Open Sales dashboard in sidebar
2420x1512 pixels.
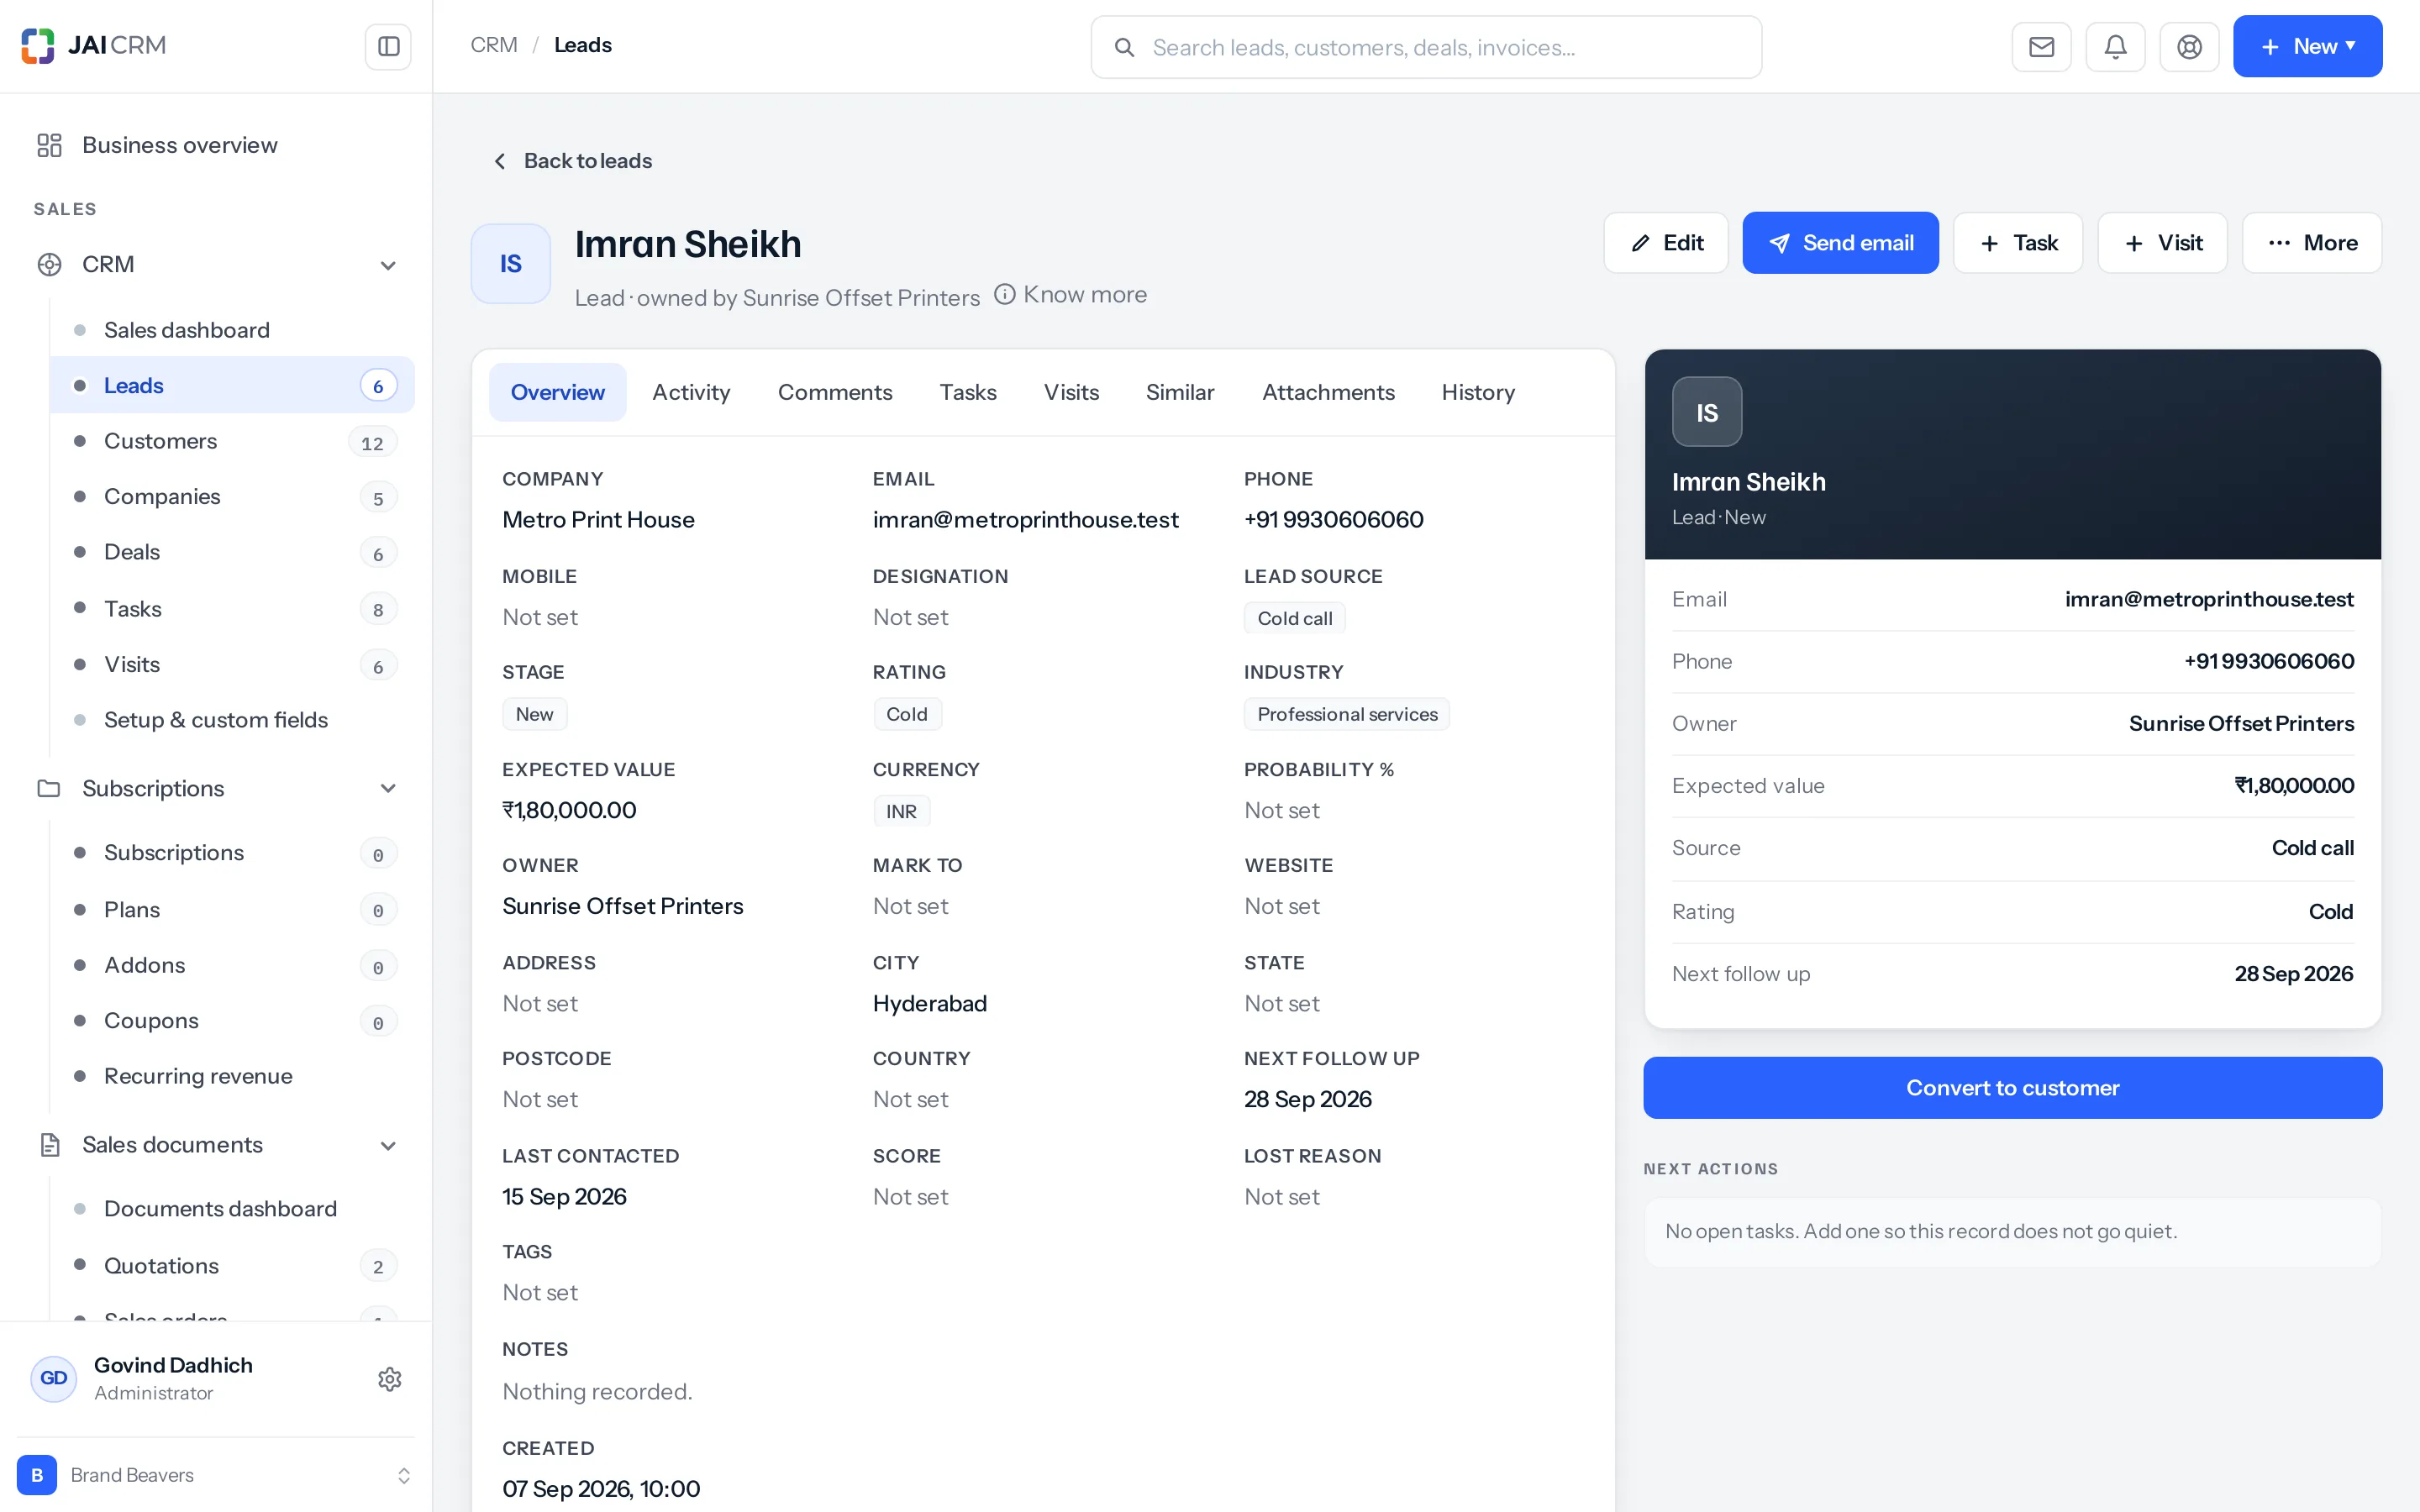(x=232, y=330)
